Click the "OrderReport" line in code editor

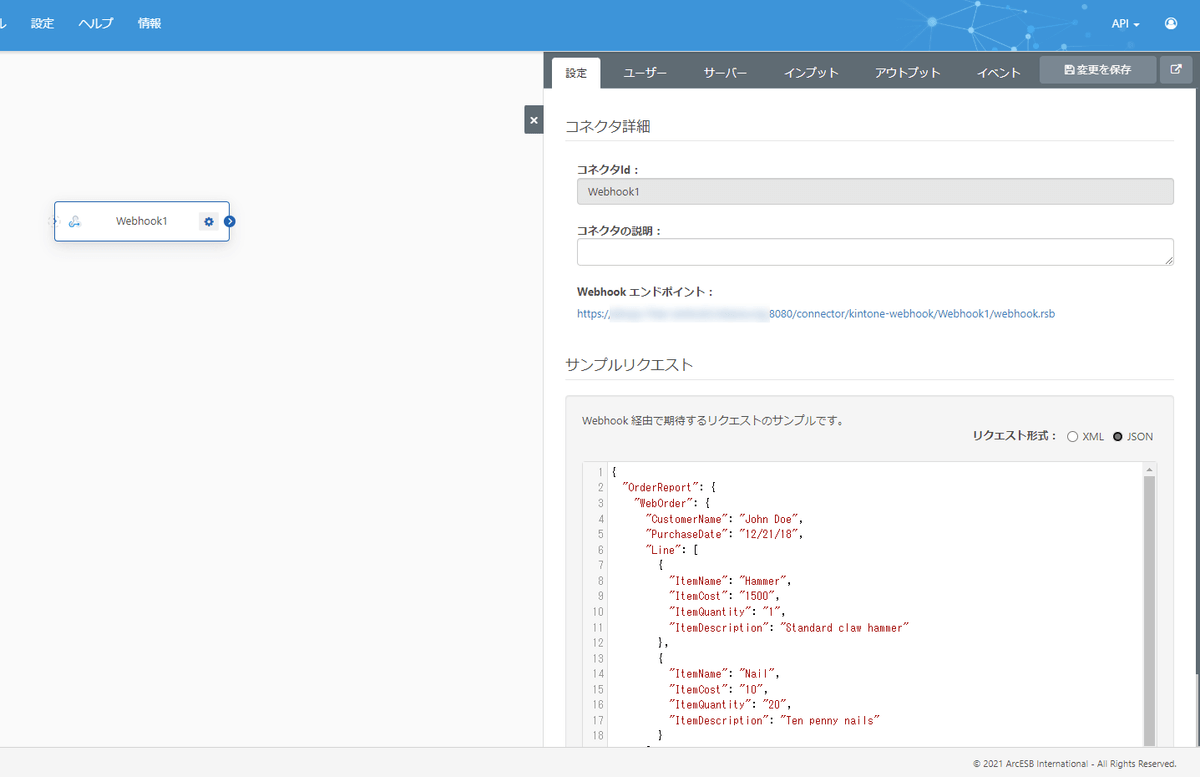(x=669, y=488)
